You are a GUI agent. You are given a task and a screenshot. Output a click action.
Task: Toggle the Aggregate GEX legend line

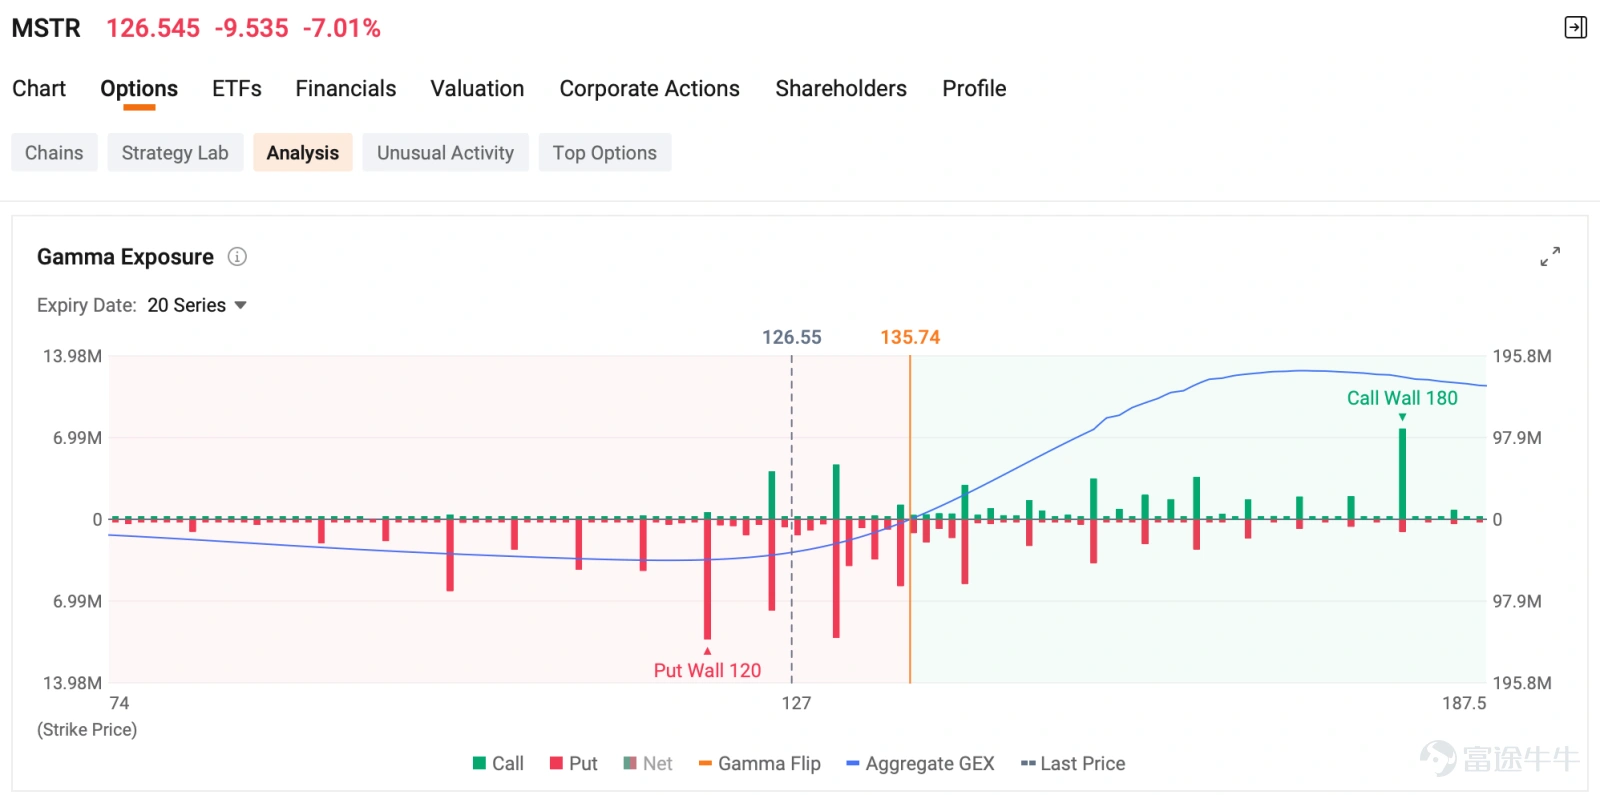point(920,764)
